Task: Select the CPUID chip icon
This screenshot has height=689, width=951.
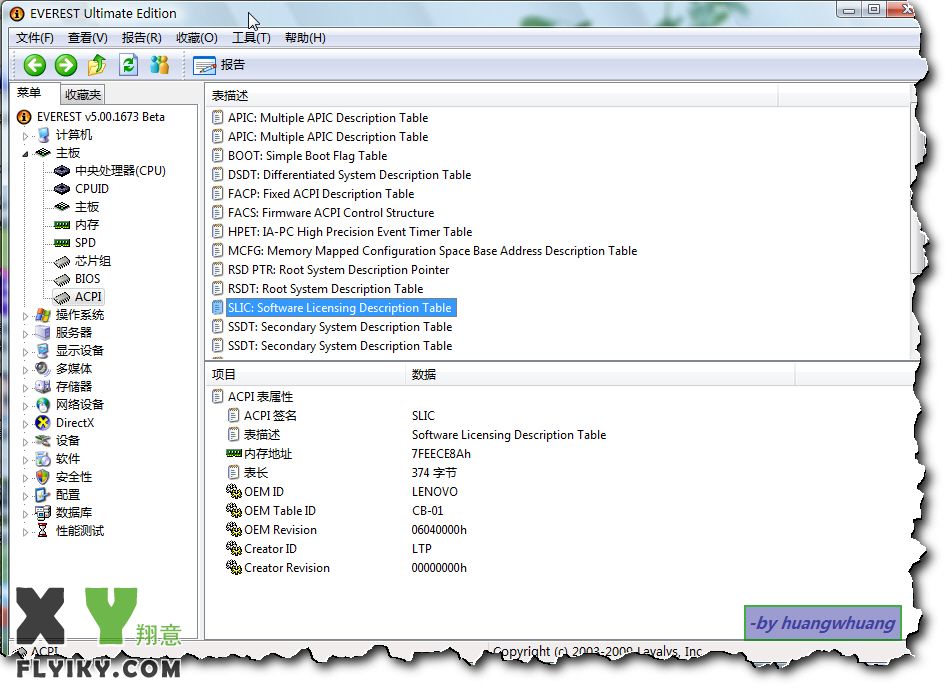Action: 62,189
